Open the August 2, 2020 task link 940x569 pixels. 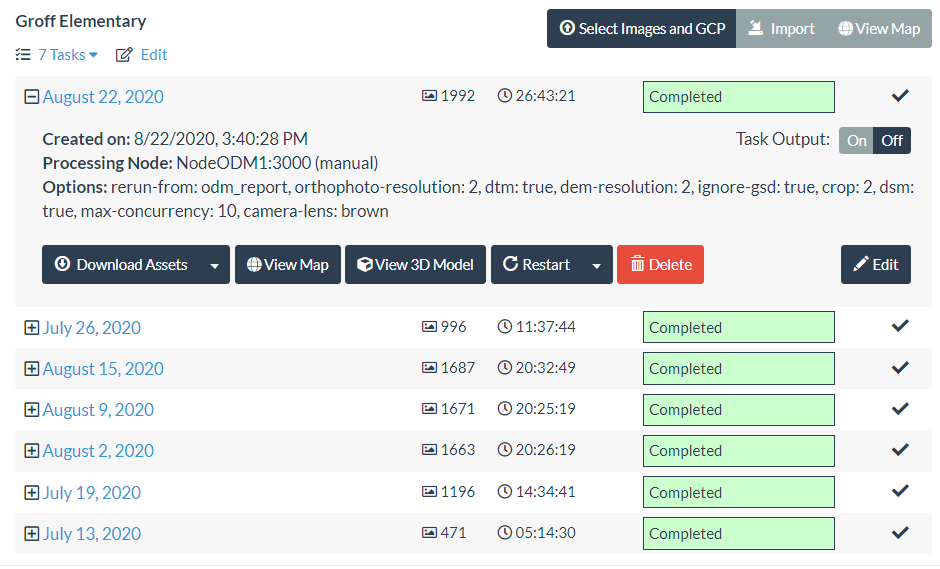[98, 451]
